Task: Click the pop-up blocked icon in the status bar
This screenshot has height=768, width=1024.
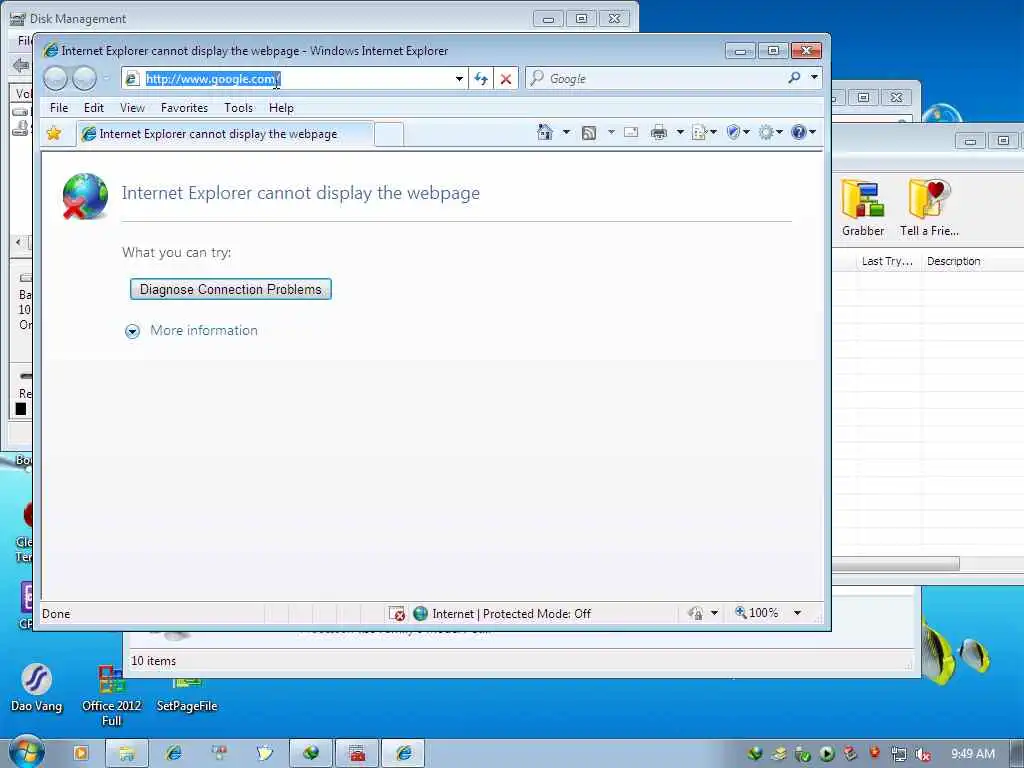Action: pos(396,614)
